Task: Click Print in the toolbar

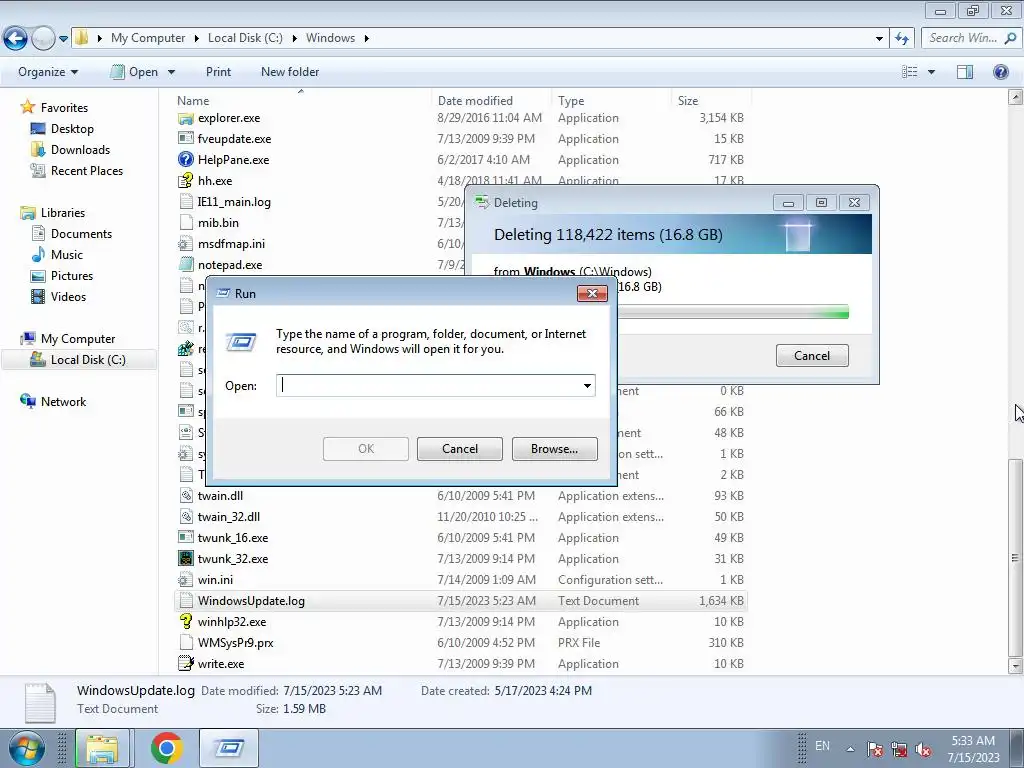Action: click(x=218, y=72)
